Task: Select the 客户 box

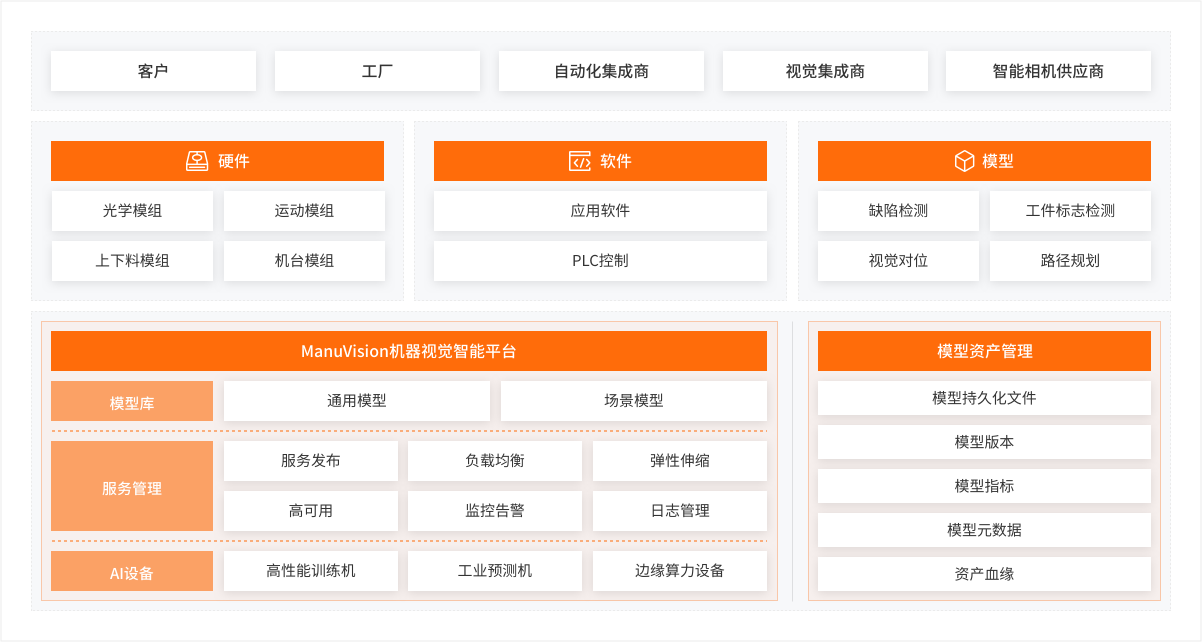Action: 154,71
